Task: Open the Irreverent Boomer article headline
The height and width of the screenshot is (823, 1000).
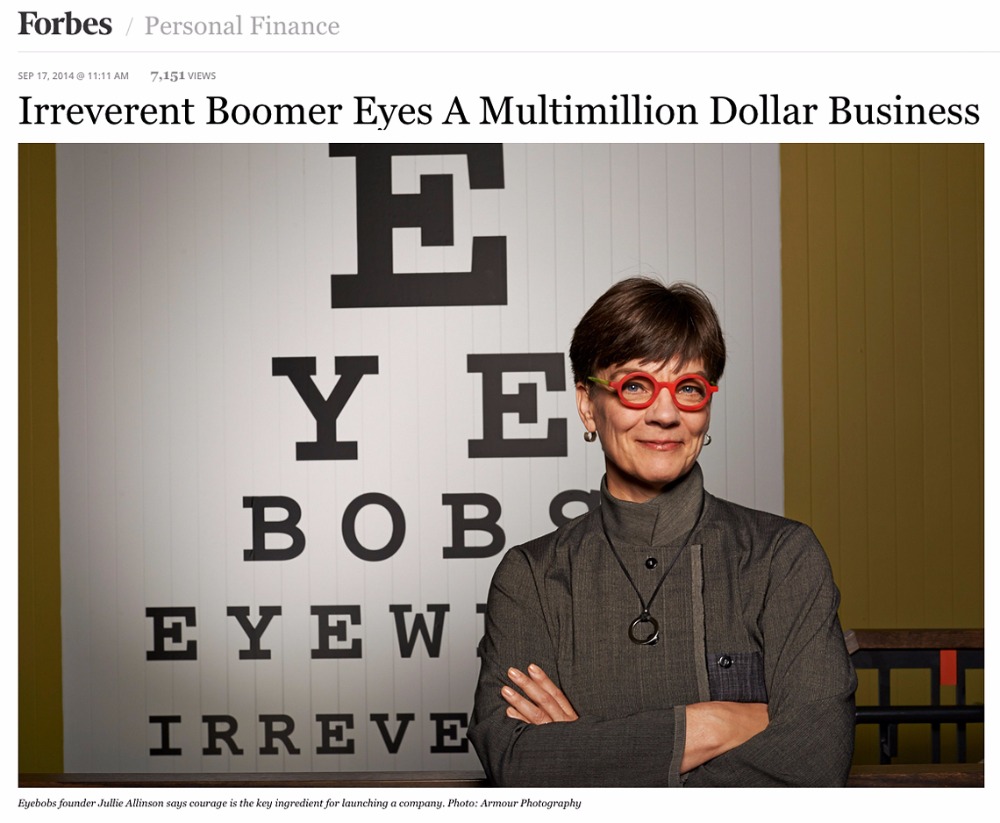Action: pyautogui.click(x=499, y=110)
